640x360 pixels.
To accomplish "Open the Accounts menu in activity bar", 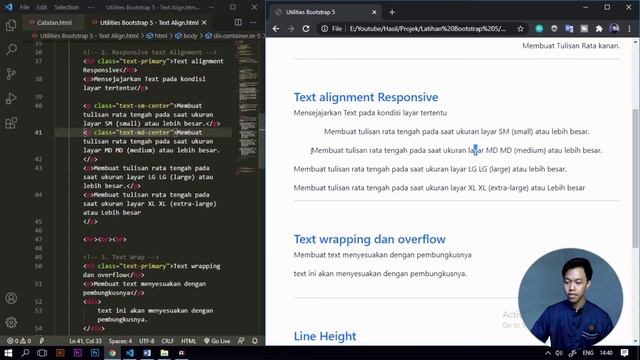I will click(x=11, y=298).
